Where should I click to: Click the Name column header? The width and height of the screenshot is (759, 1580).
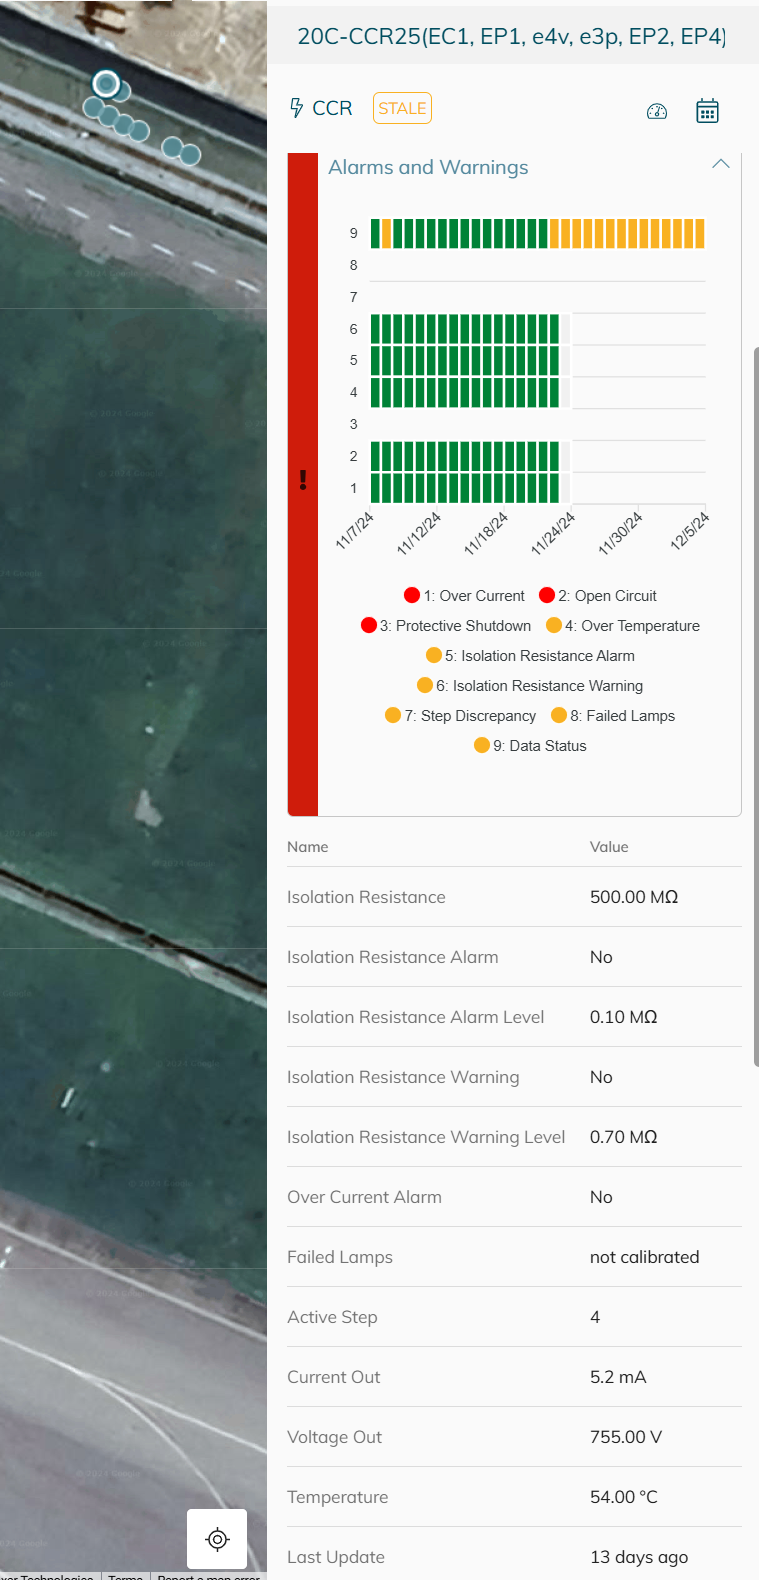tap(308, 847)
